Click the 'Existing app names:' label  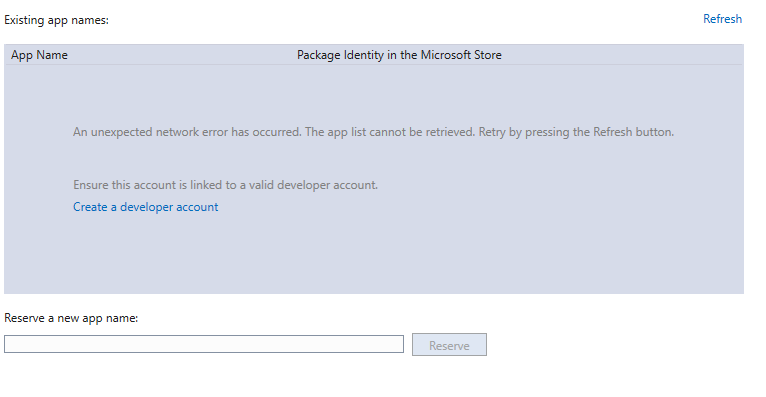tap(57, 20)
